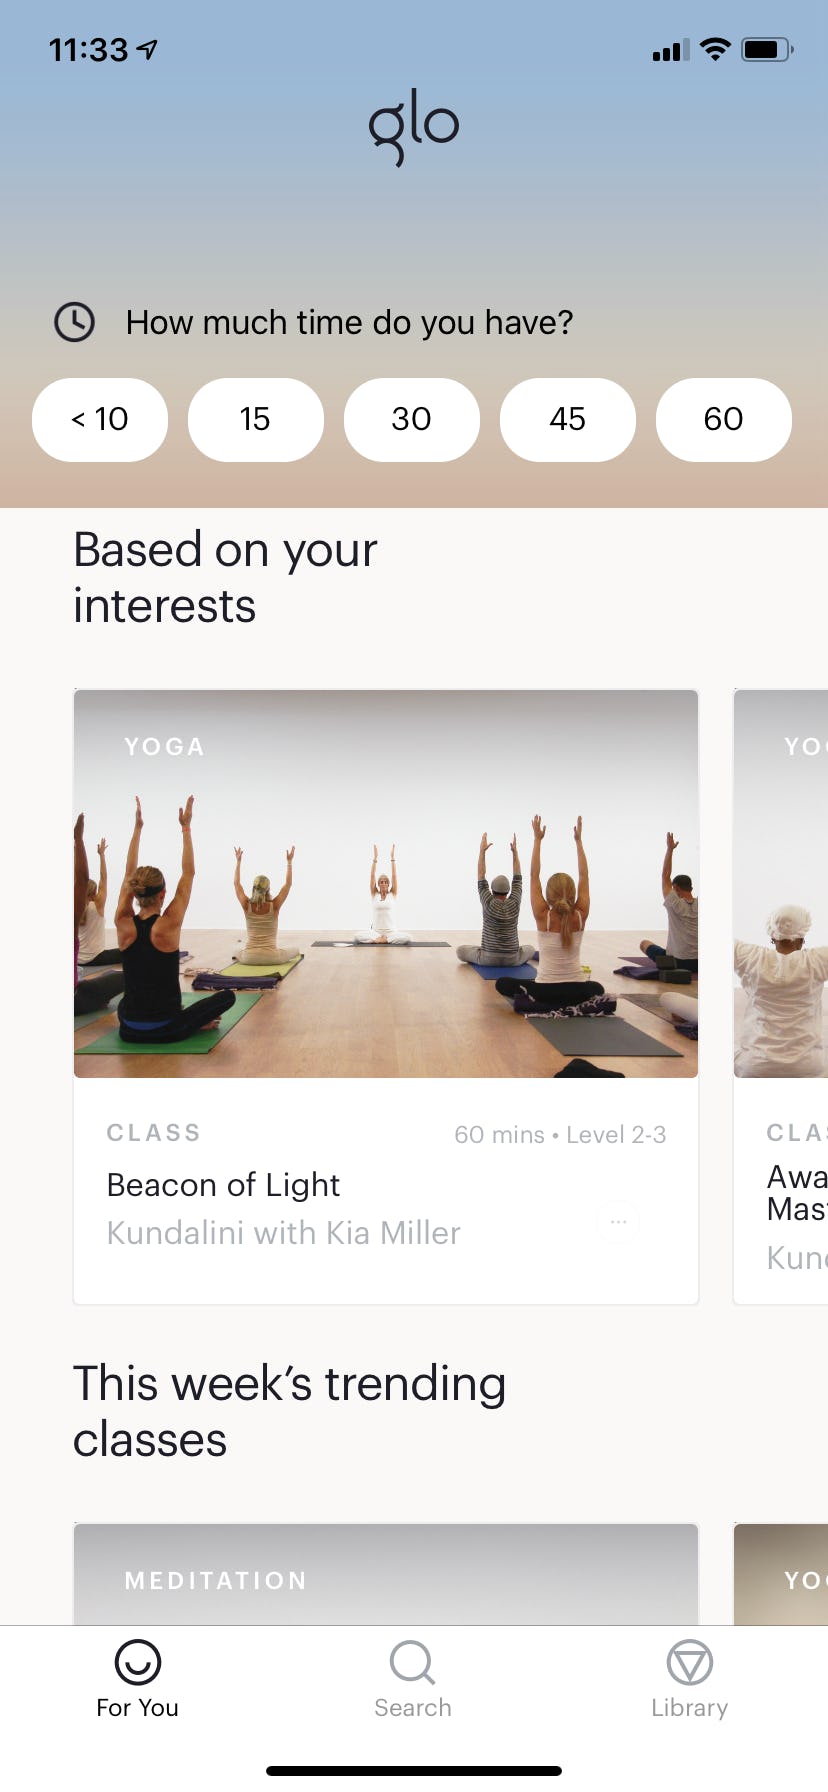Image resolution: width=828 pixels, height=1792 pixels.
Task: Click the clock icon beside the time question
Action: click(x=74, y=322)
